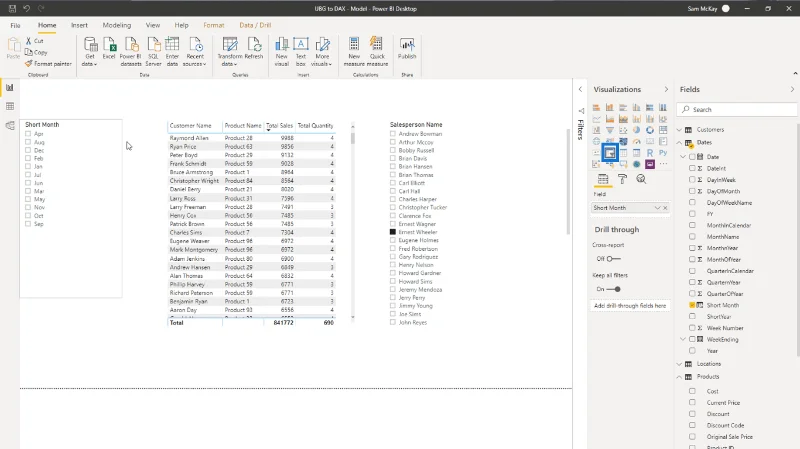Tick the Year field checkbox

point(692,351)
